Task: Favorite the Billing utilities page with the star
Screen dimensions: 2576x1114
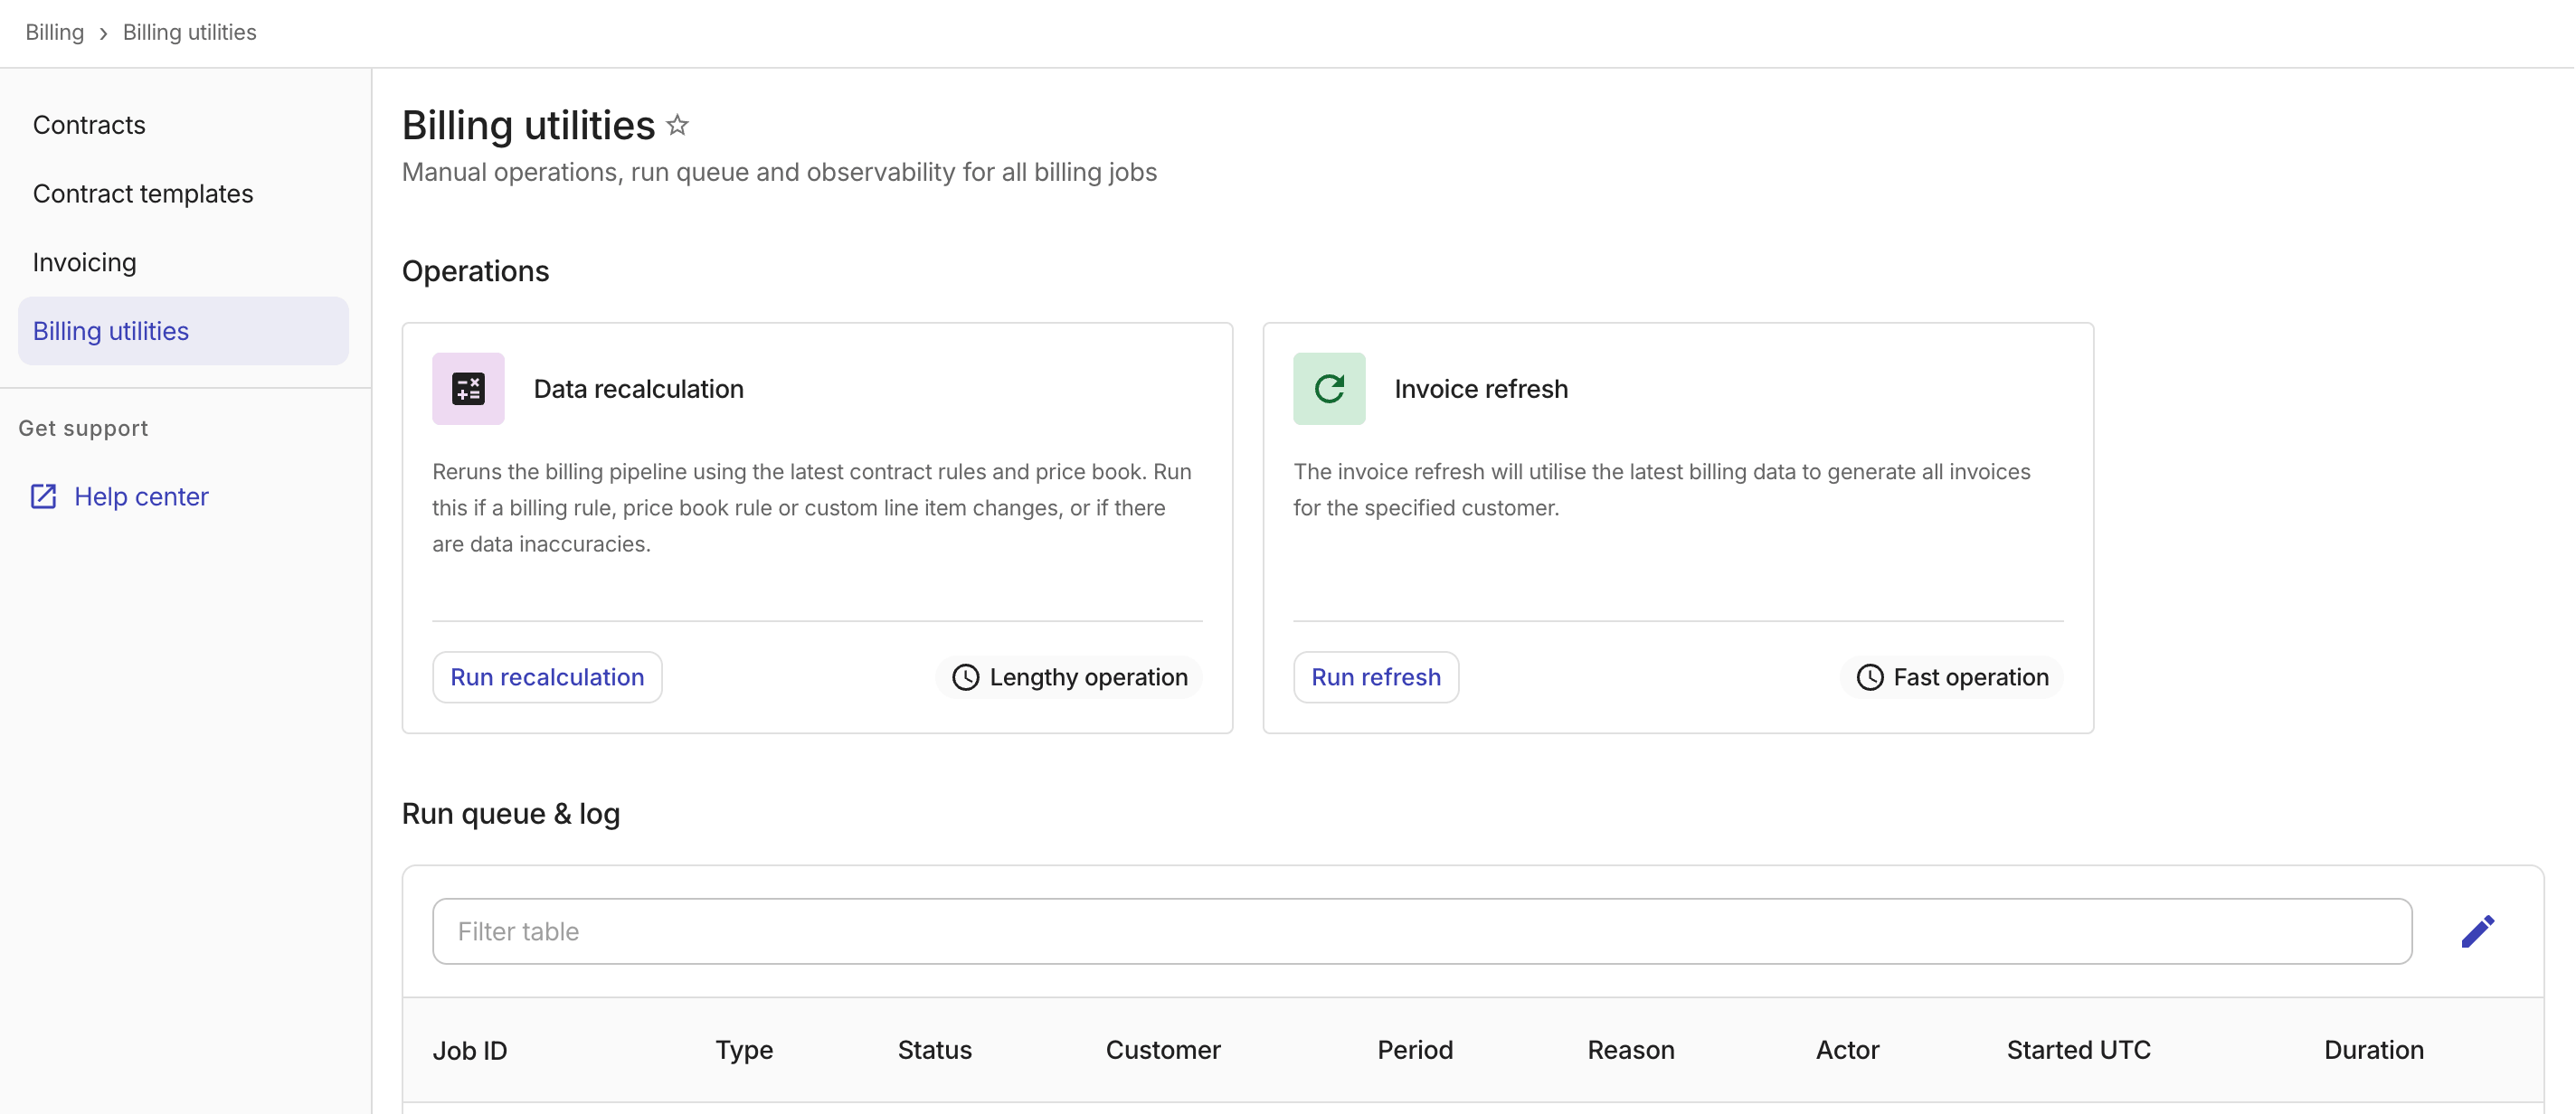Action: (677, 125)
